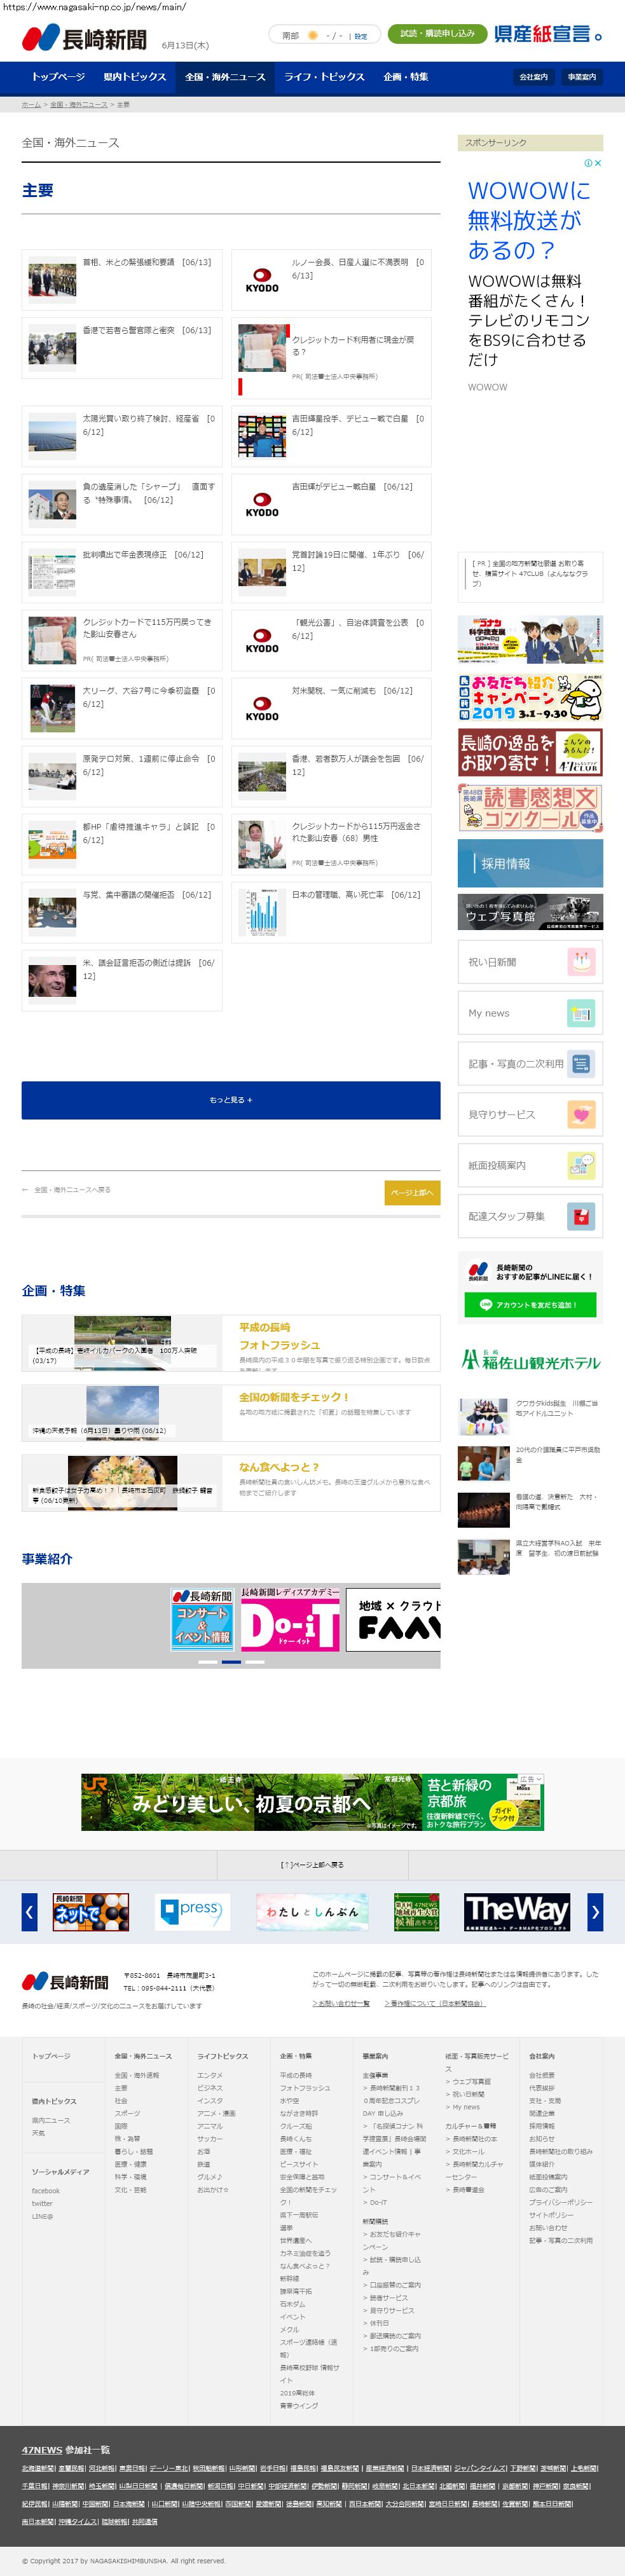Screen dimensions: 625x2576
Task: Open the 県産紙宣言 banner
Action: click(548, 34)
